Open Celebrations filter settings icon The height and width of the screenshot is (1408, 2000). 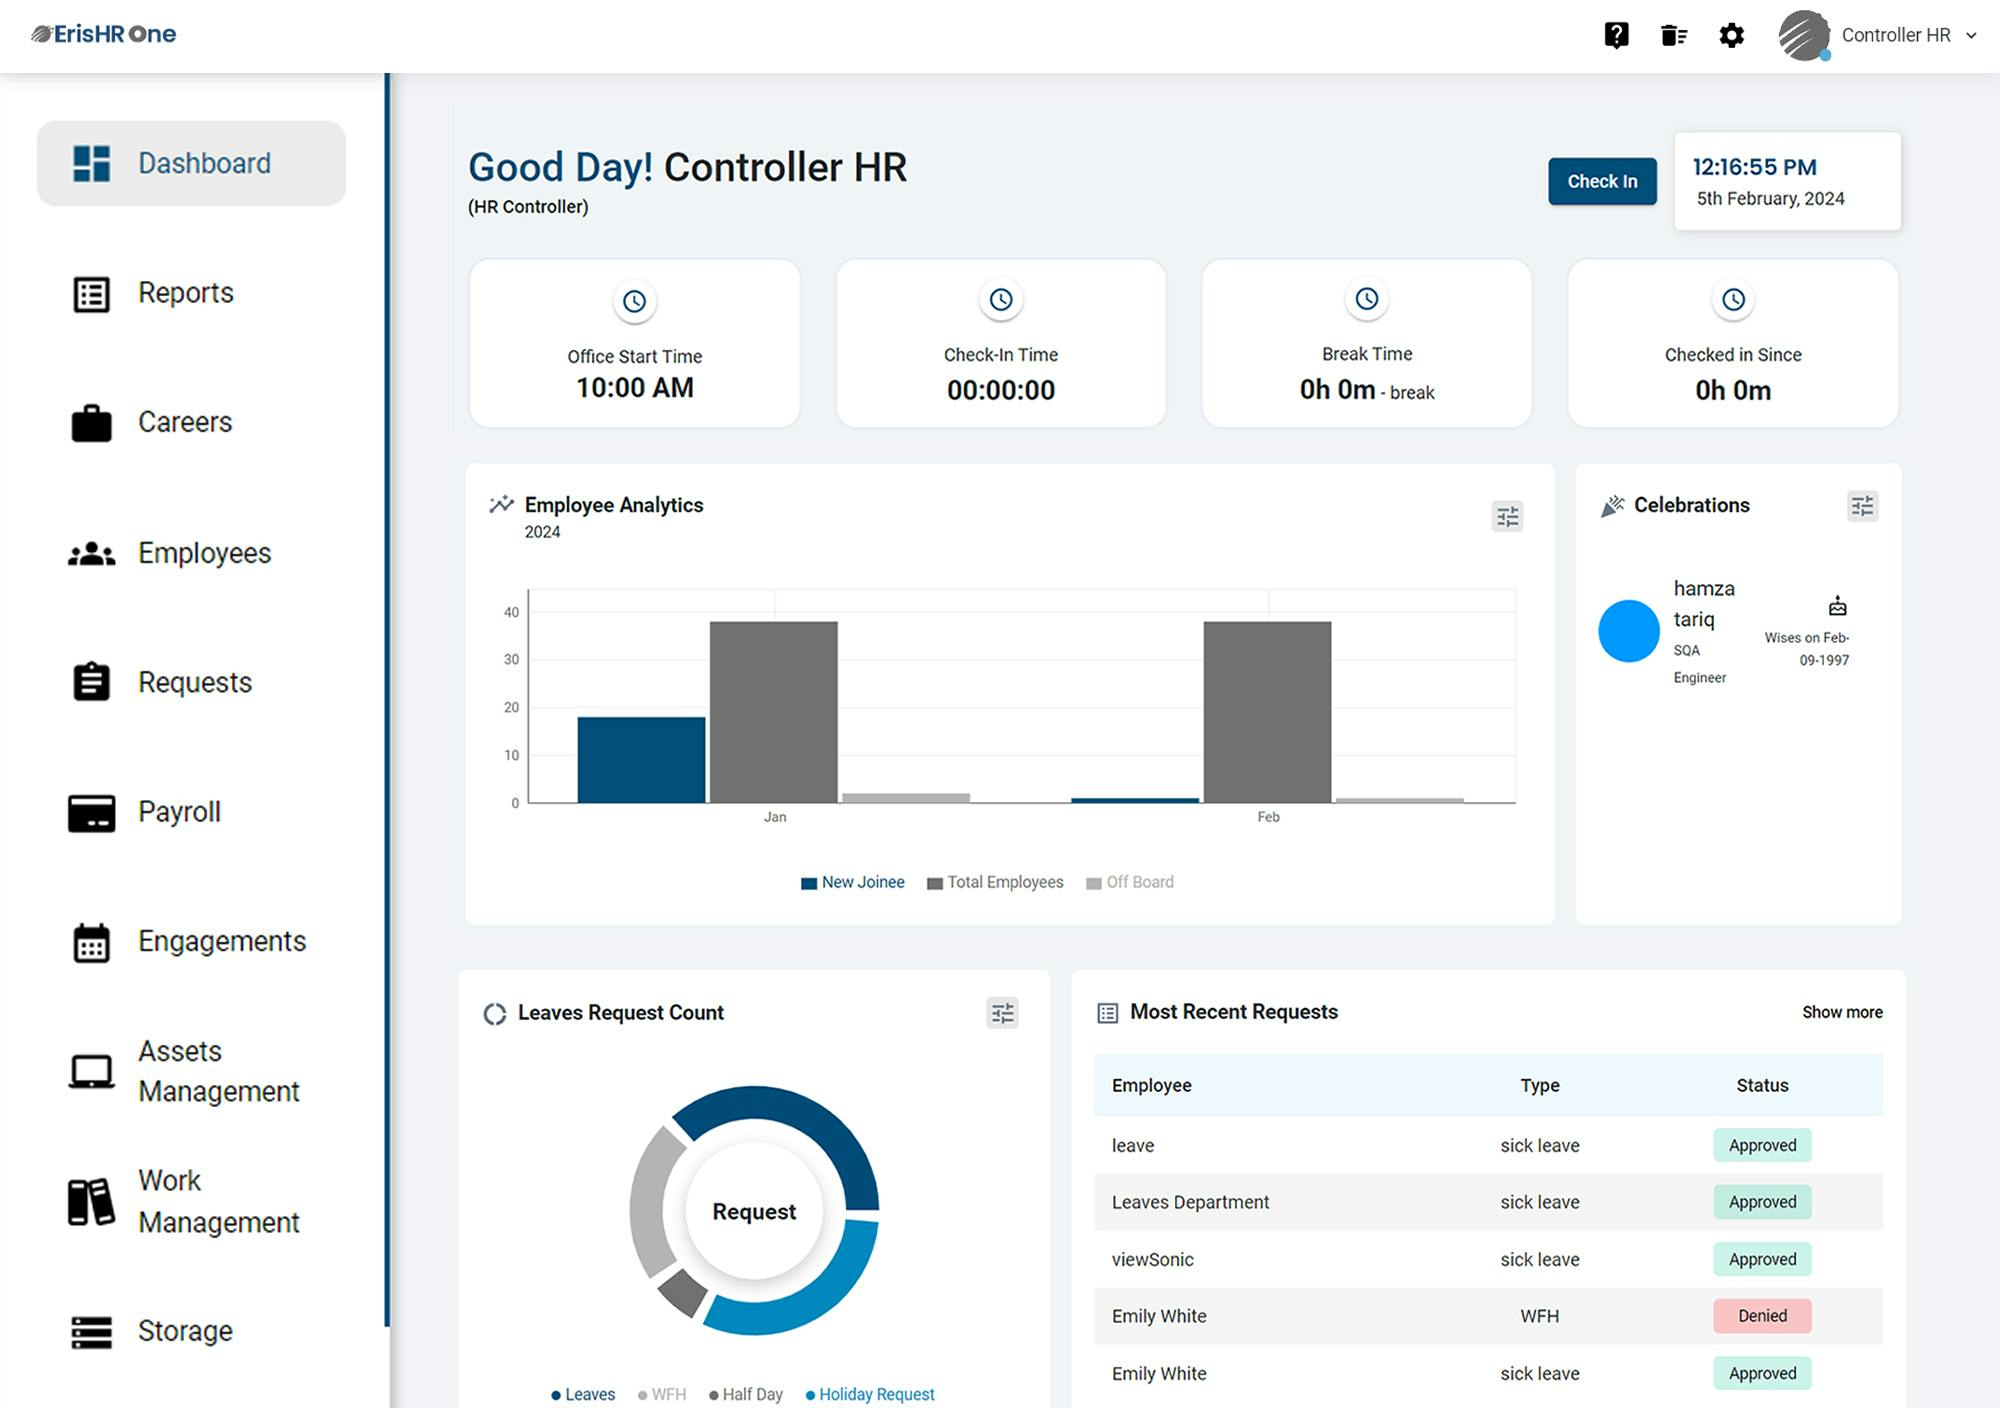coord(1862,506)
